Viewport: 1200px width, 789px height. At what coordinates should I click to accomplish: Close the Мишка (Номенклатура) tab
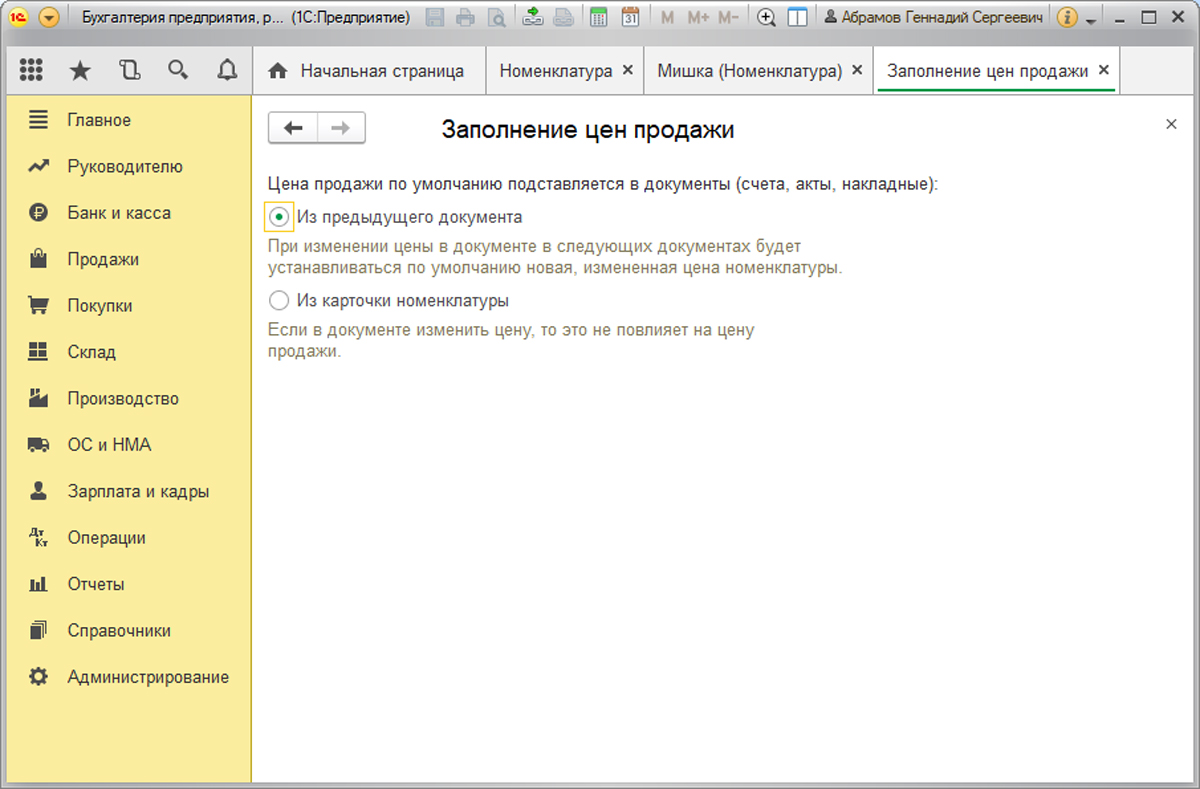point(857,70)
